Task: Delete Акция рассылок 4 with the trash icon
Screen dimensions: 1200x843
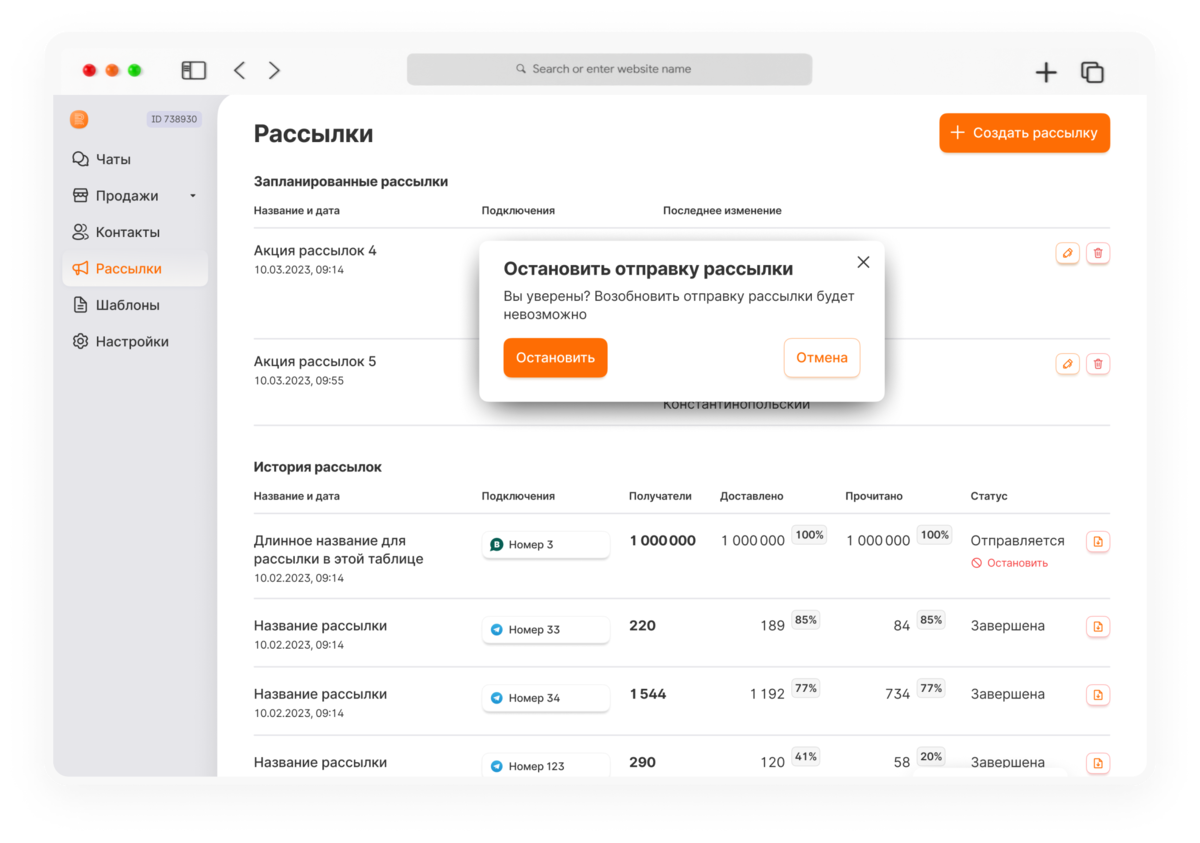Action: click(1098, 253)
